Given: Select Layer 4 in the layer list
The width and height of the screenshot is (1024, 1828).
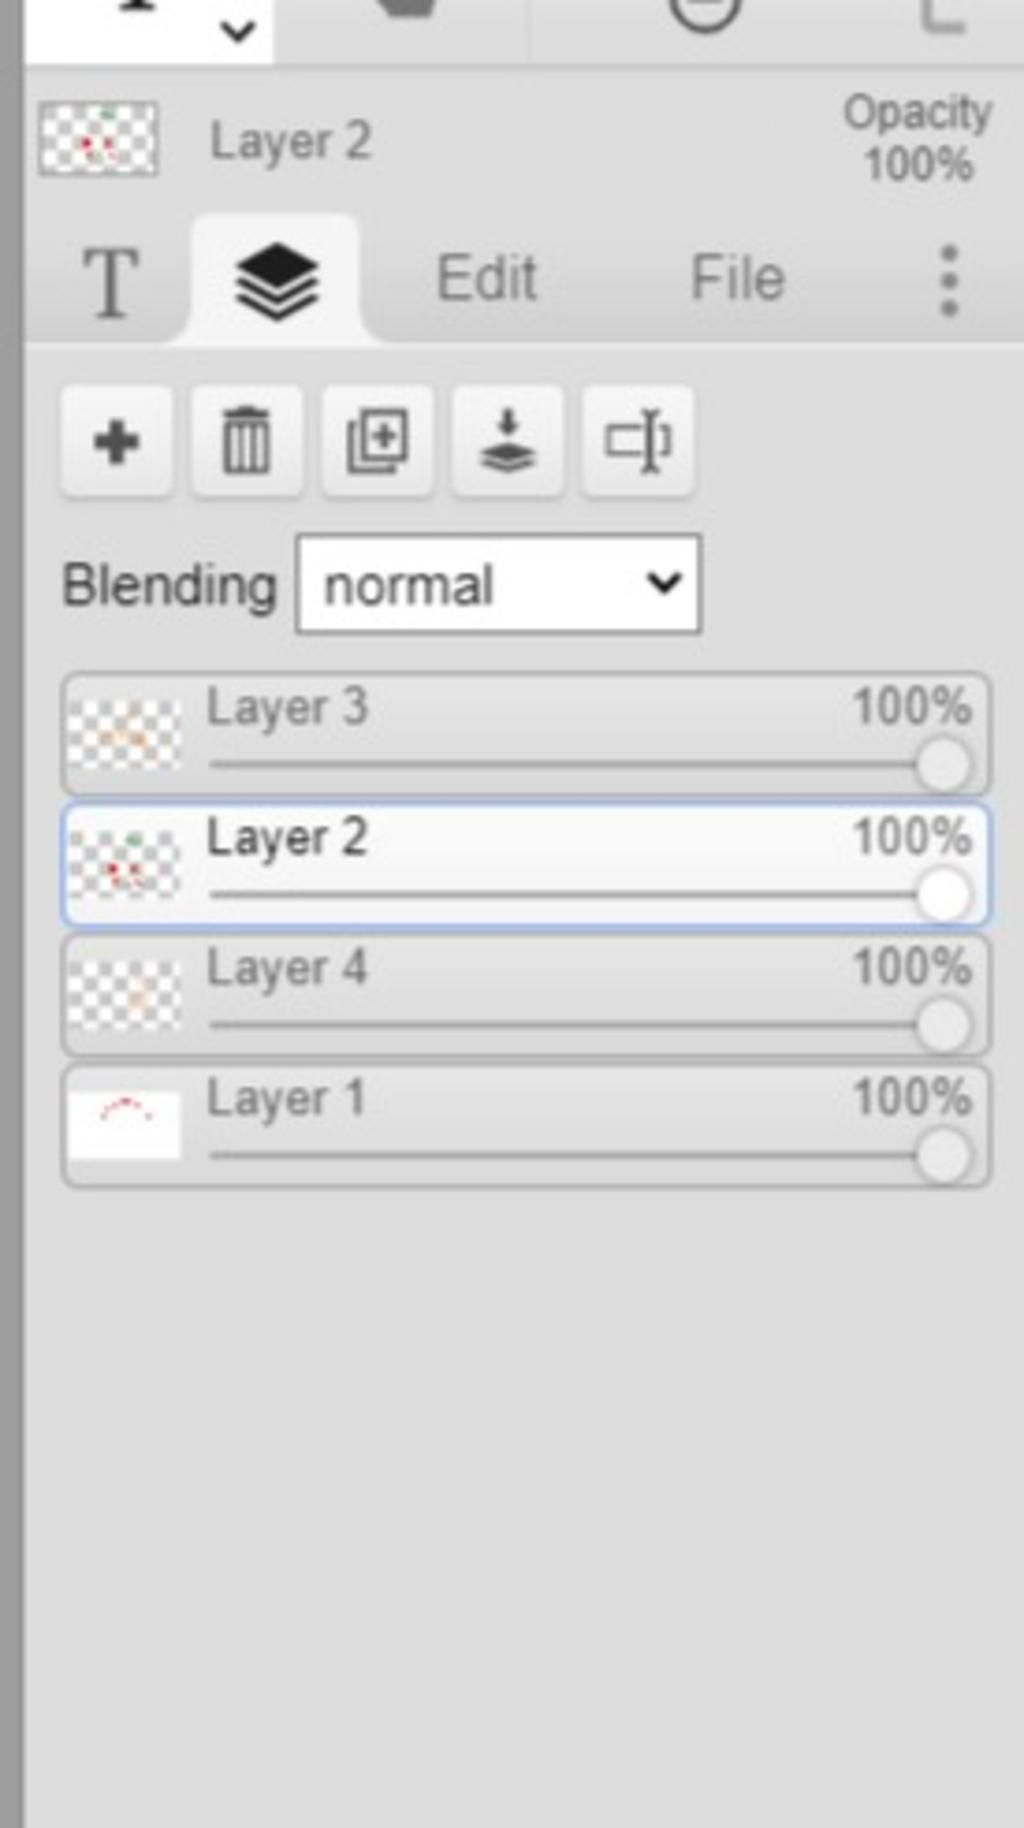Looking at the screenshot, I should pos(526,995).
